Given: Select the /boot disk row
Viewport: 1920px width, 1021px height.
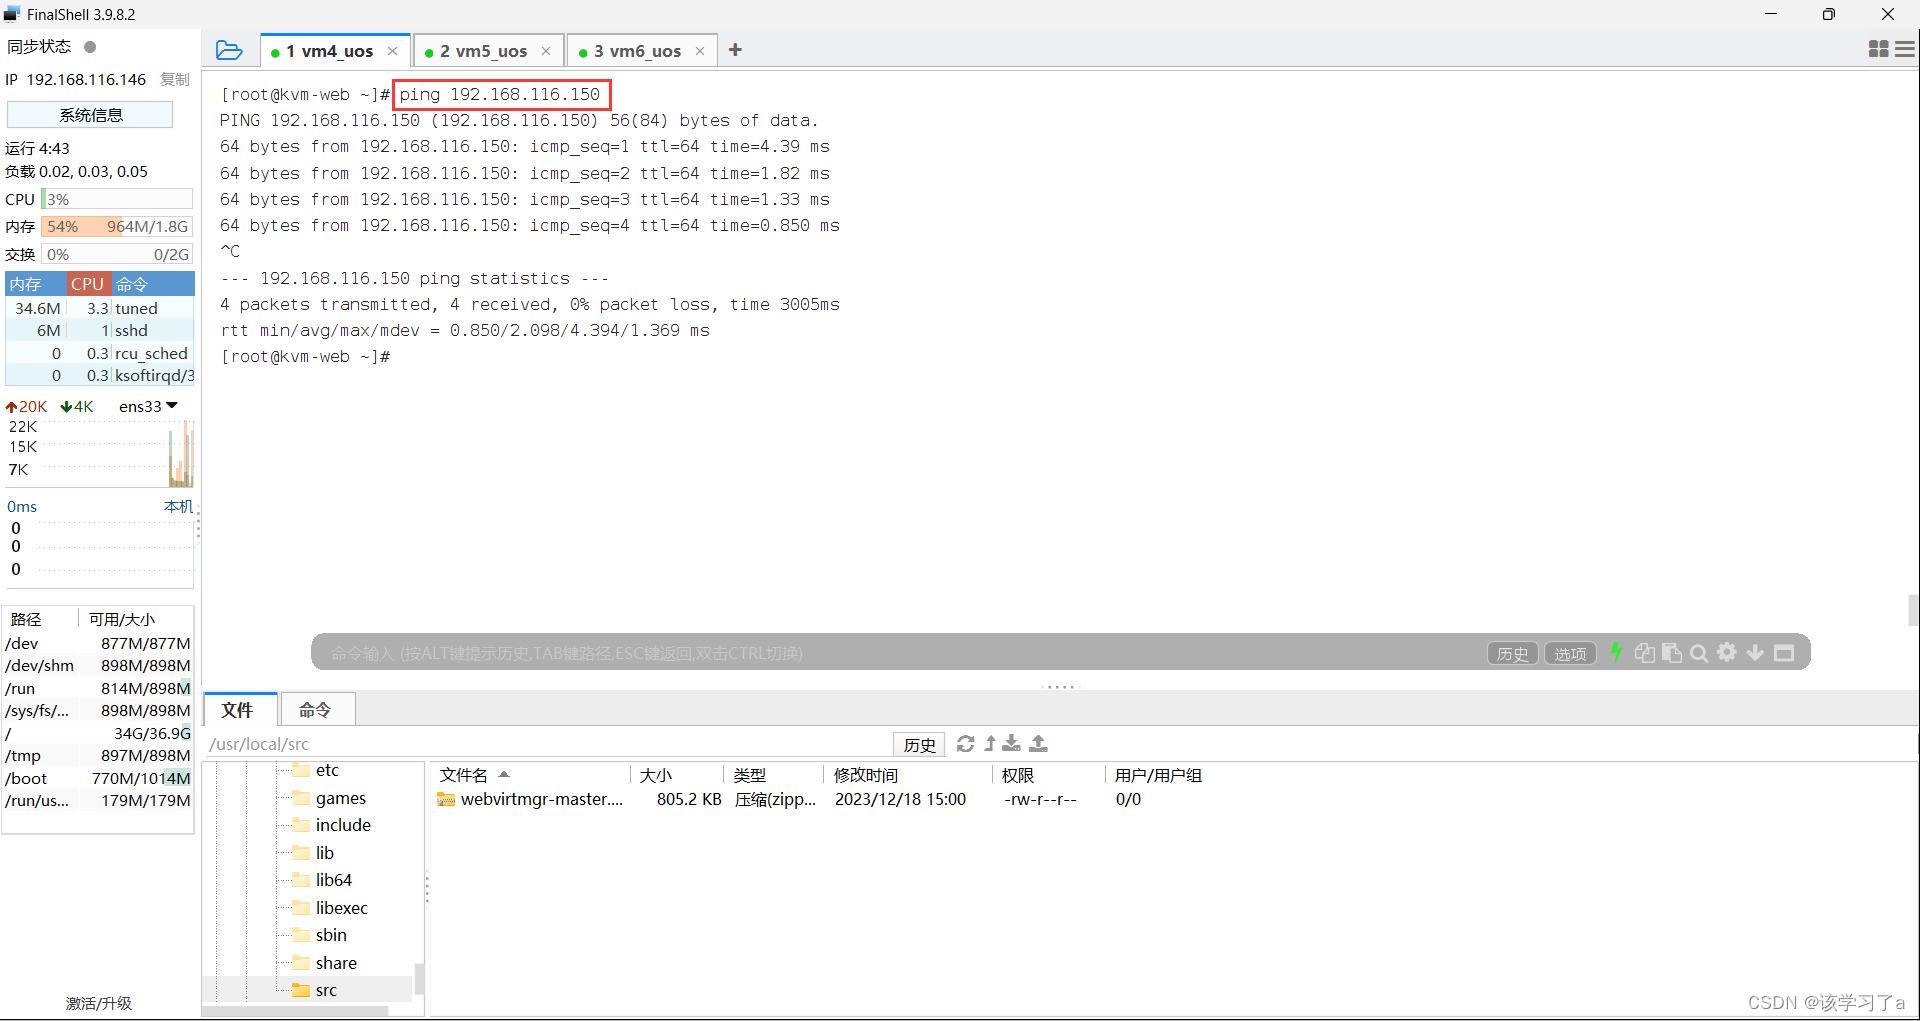Looking at the screenshot, I should (x=98, y=778).
